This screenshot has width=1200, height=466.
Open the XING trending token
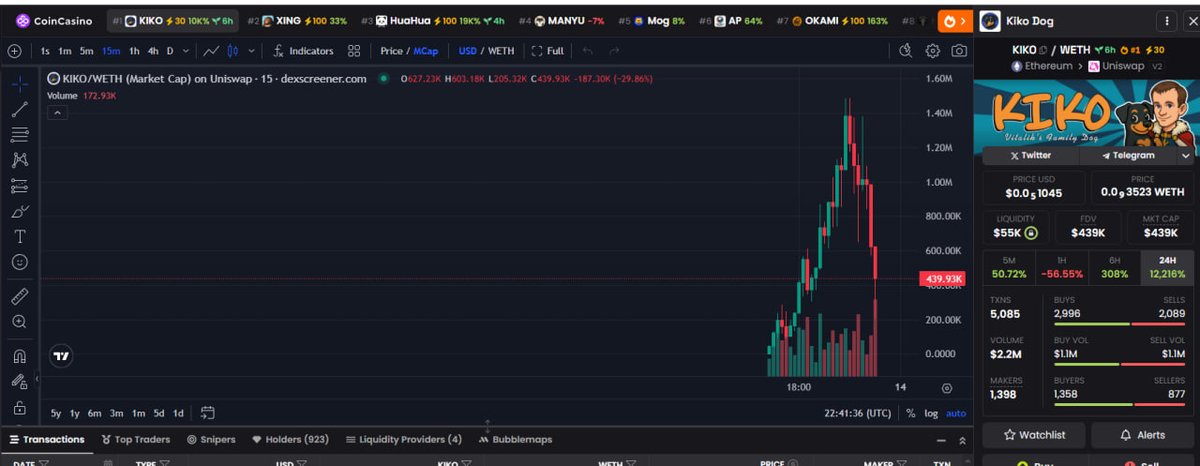297,20
